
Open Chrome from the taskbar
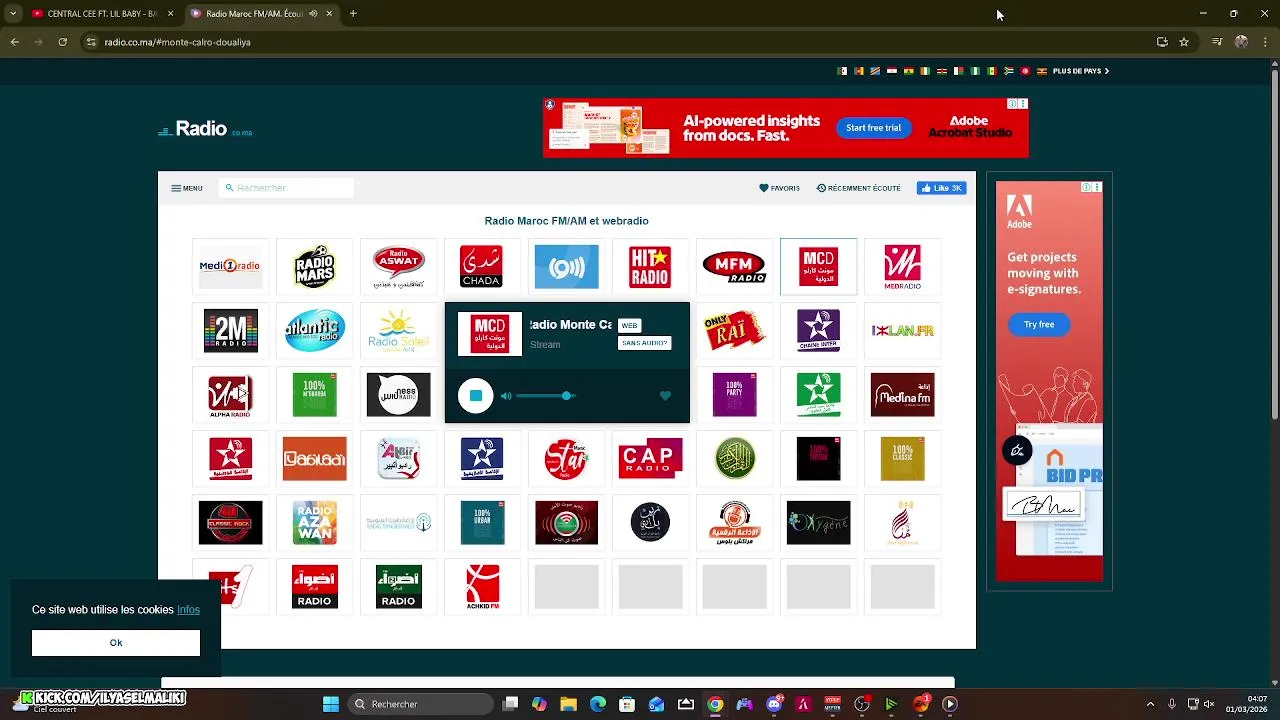click(715, 704)
